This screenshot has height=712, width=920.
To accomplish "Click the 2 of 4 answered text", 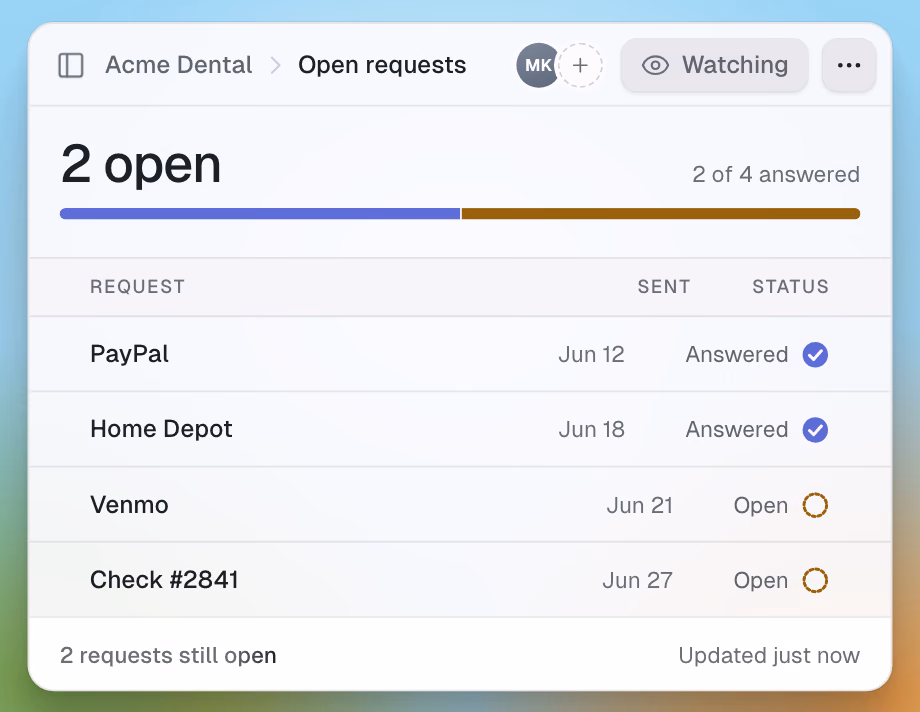I will (x=776, y=174).
